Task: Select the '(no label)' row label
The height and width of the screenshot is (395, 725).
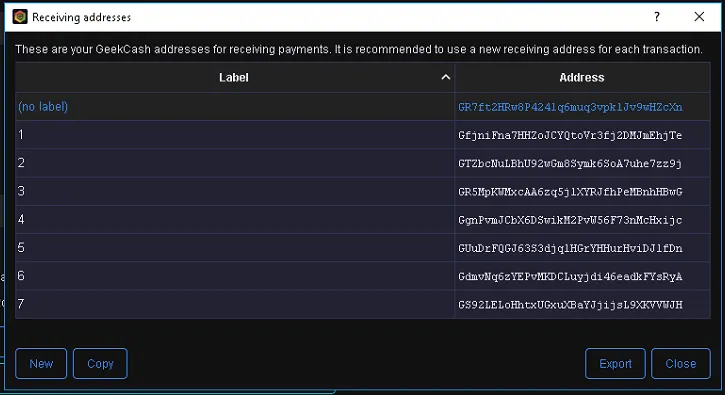Action: pyautogui.click(x=43, y=107)
